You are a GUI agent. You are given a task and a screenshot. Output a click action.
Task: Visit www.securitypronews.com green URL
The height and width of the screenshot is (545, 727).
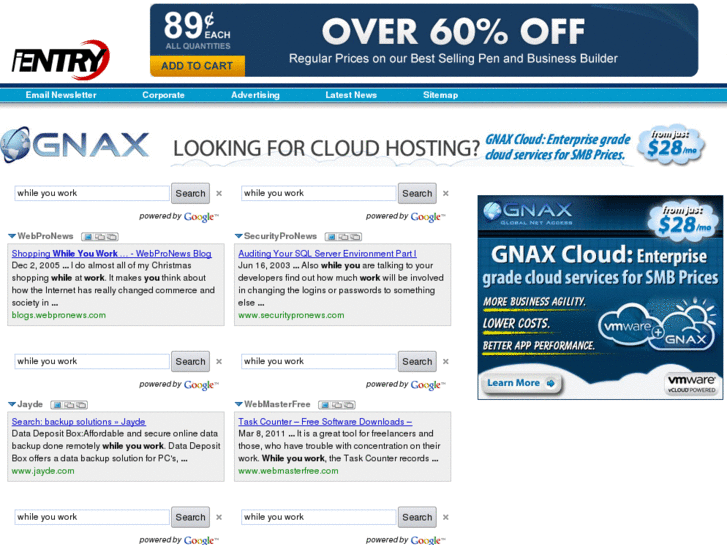pos(291,315)
